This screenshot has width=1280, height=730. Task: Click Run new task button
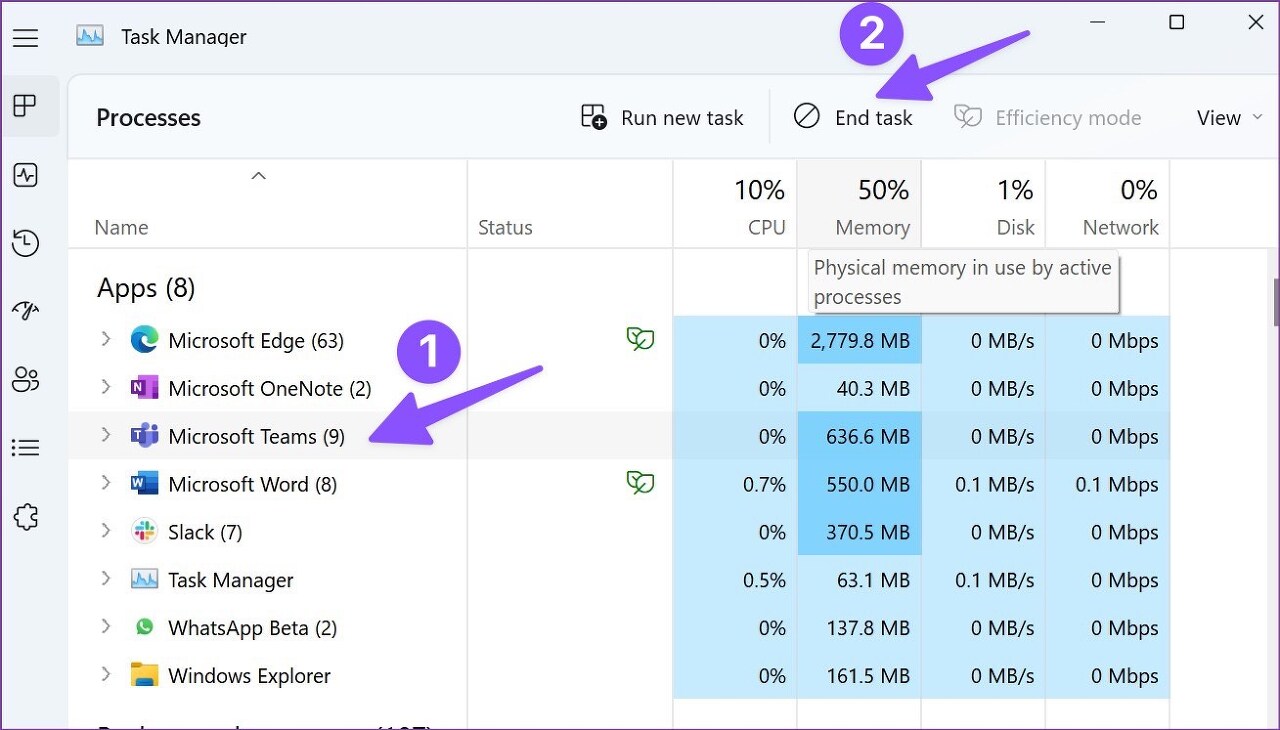pyautogui.click(x=662, y=118)
